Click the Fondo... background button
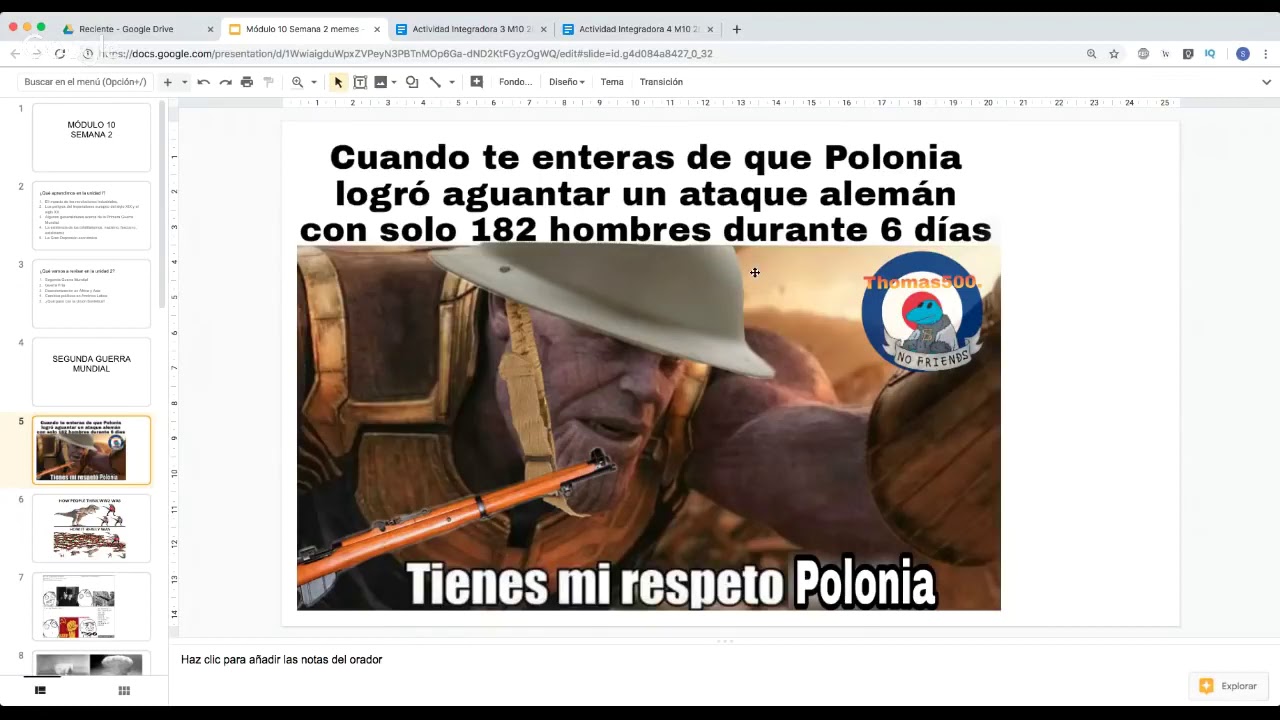This screenshot has height=720, width=1280. [x=515, y=82]
